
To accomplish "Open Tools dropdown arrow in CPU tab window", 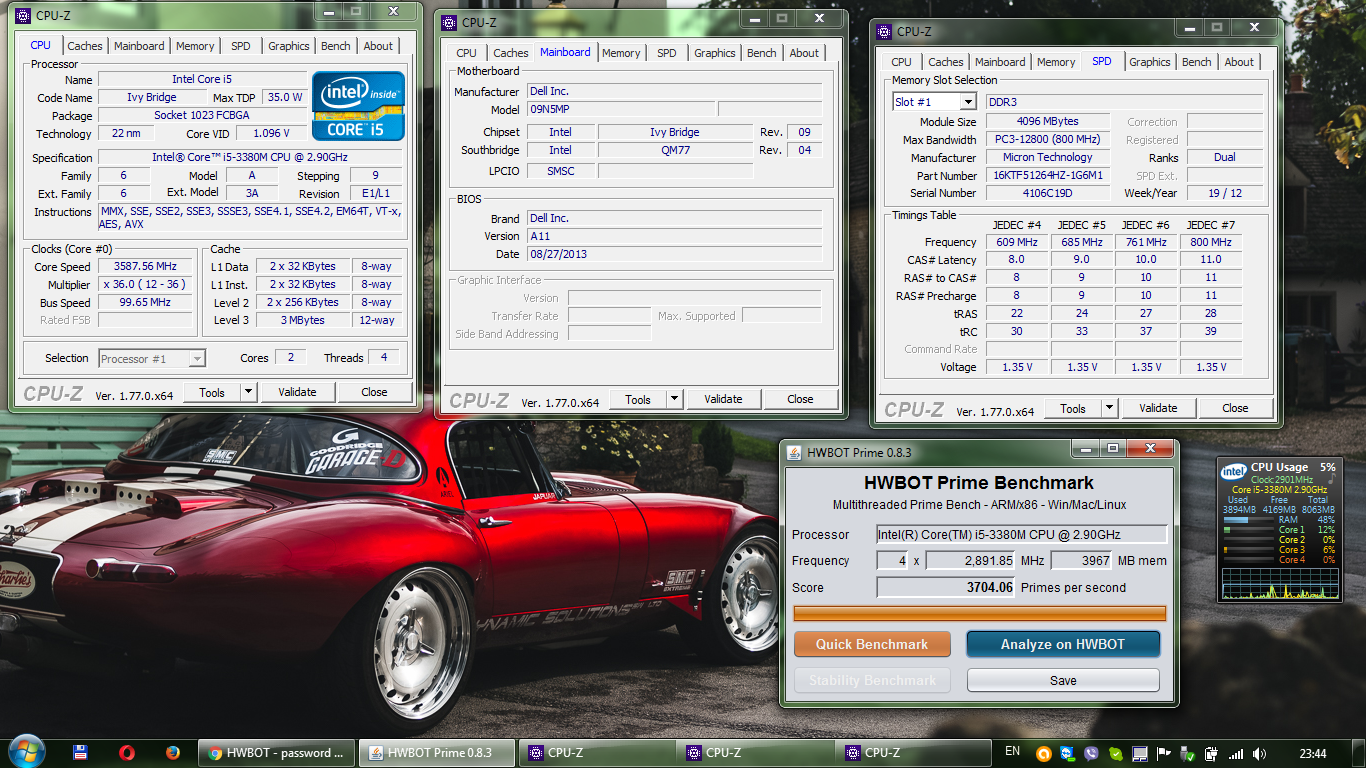I will click(249, 392).
